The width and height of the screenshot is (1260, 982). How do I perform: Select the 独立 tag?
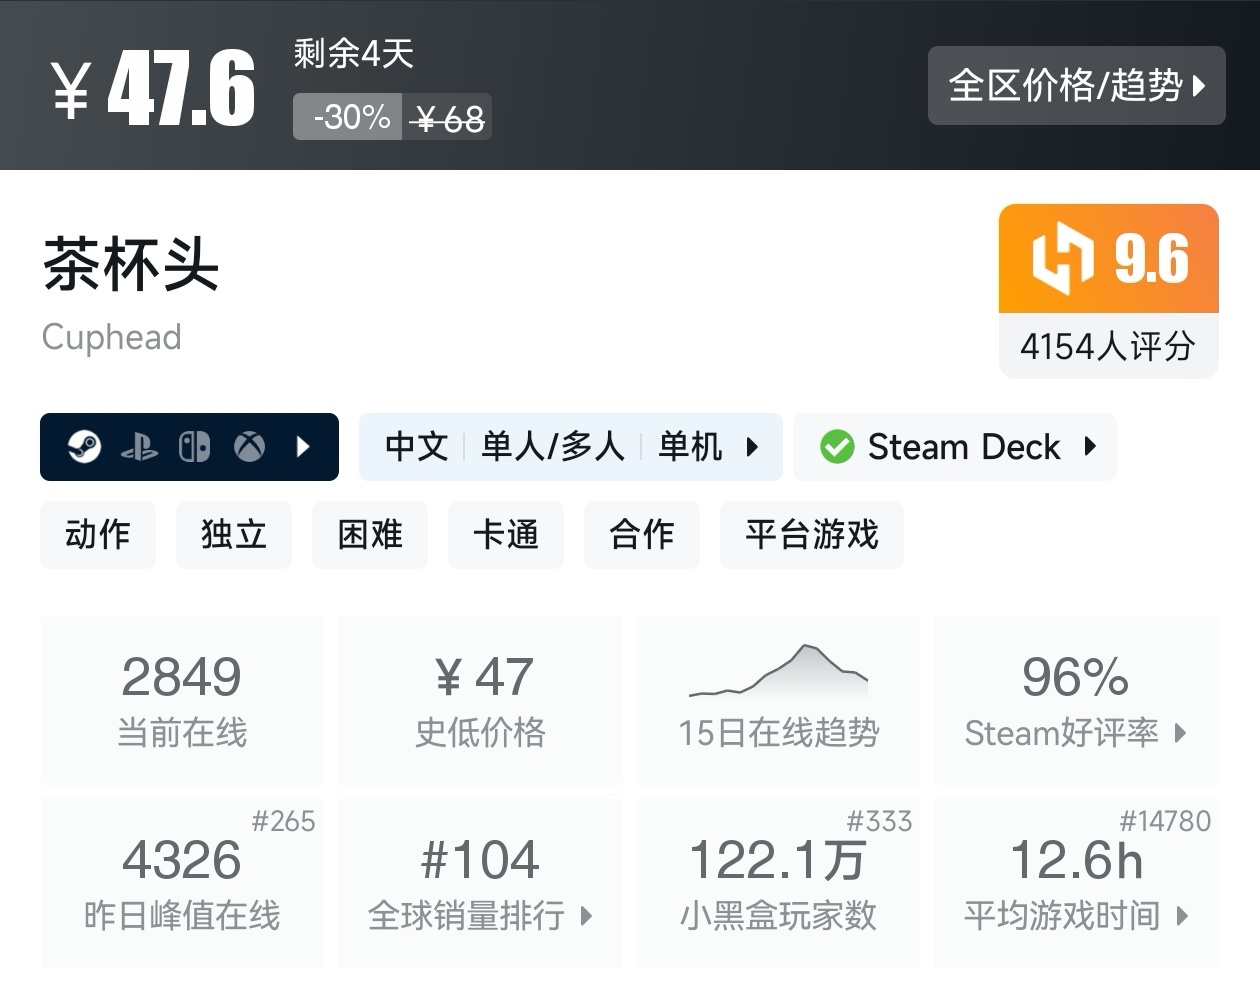[x=234, y=534]
